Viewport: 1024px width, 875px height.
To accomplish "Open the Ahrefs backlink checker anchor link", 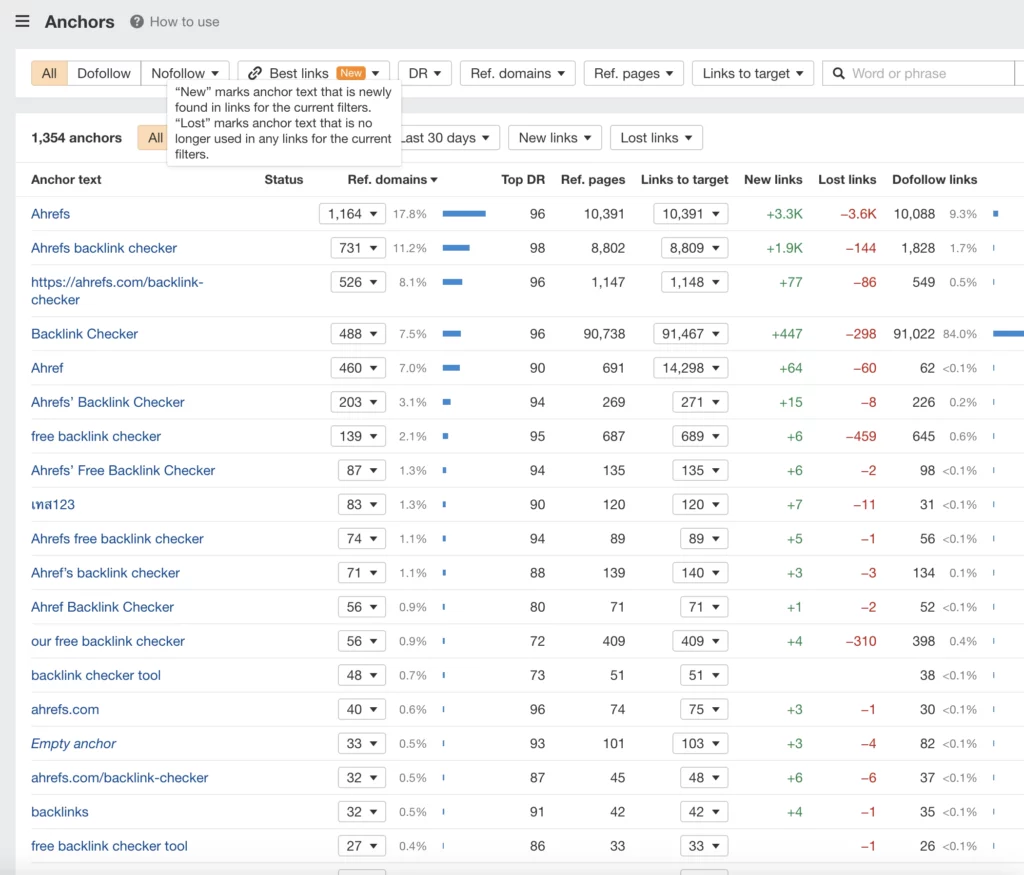I will pos(104,248).
